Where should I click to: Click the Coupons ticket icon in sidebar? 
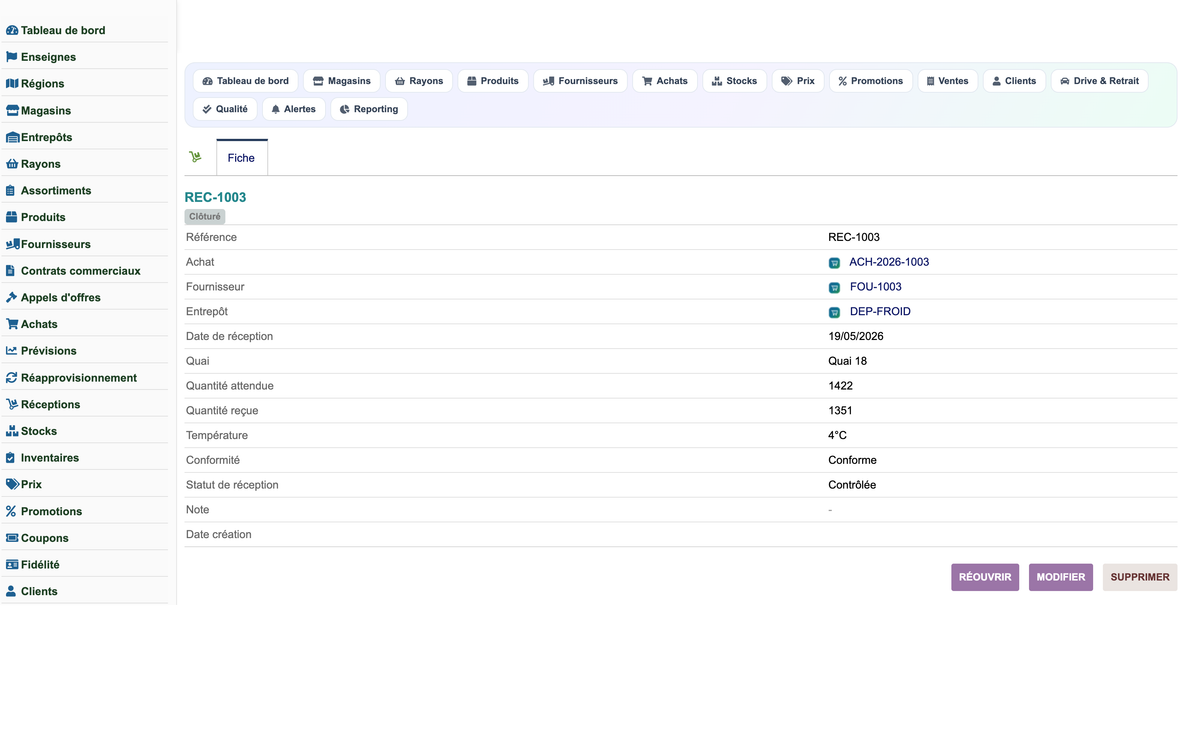pos(12,538)
